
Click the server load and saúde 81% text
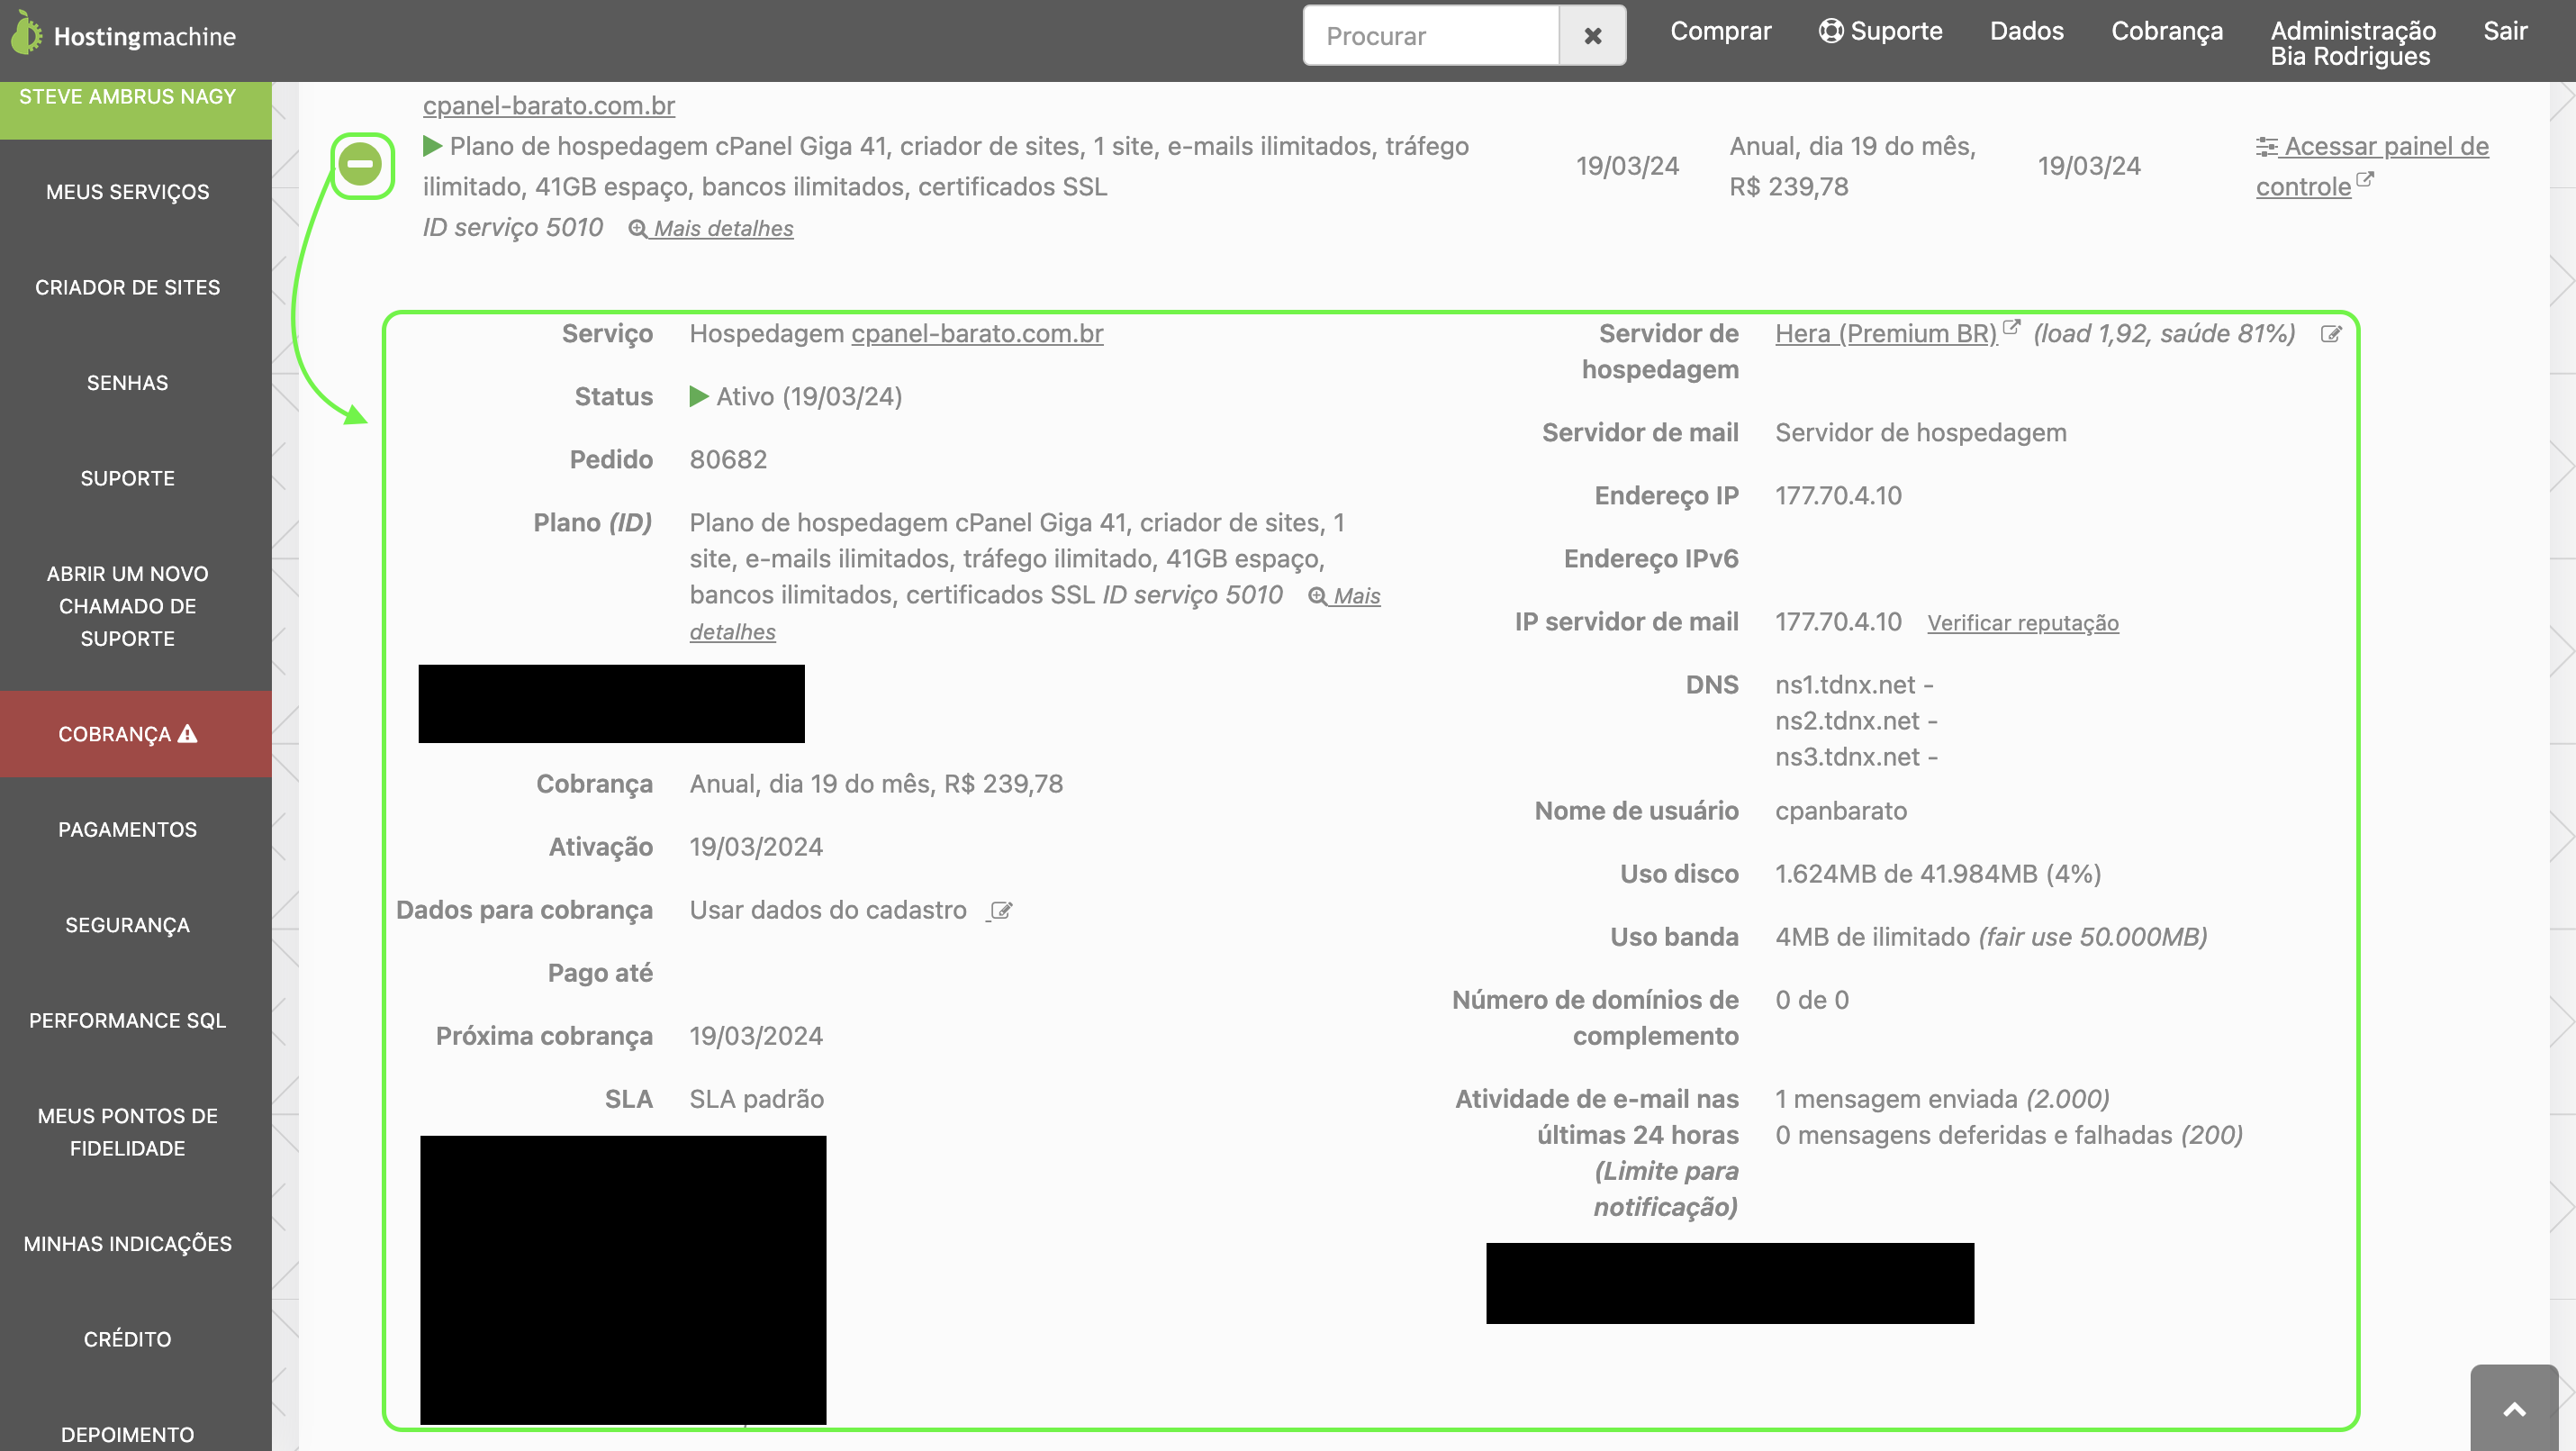pyautogui.click(x=2164, y=334)
